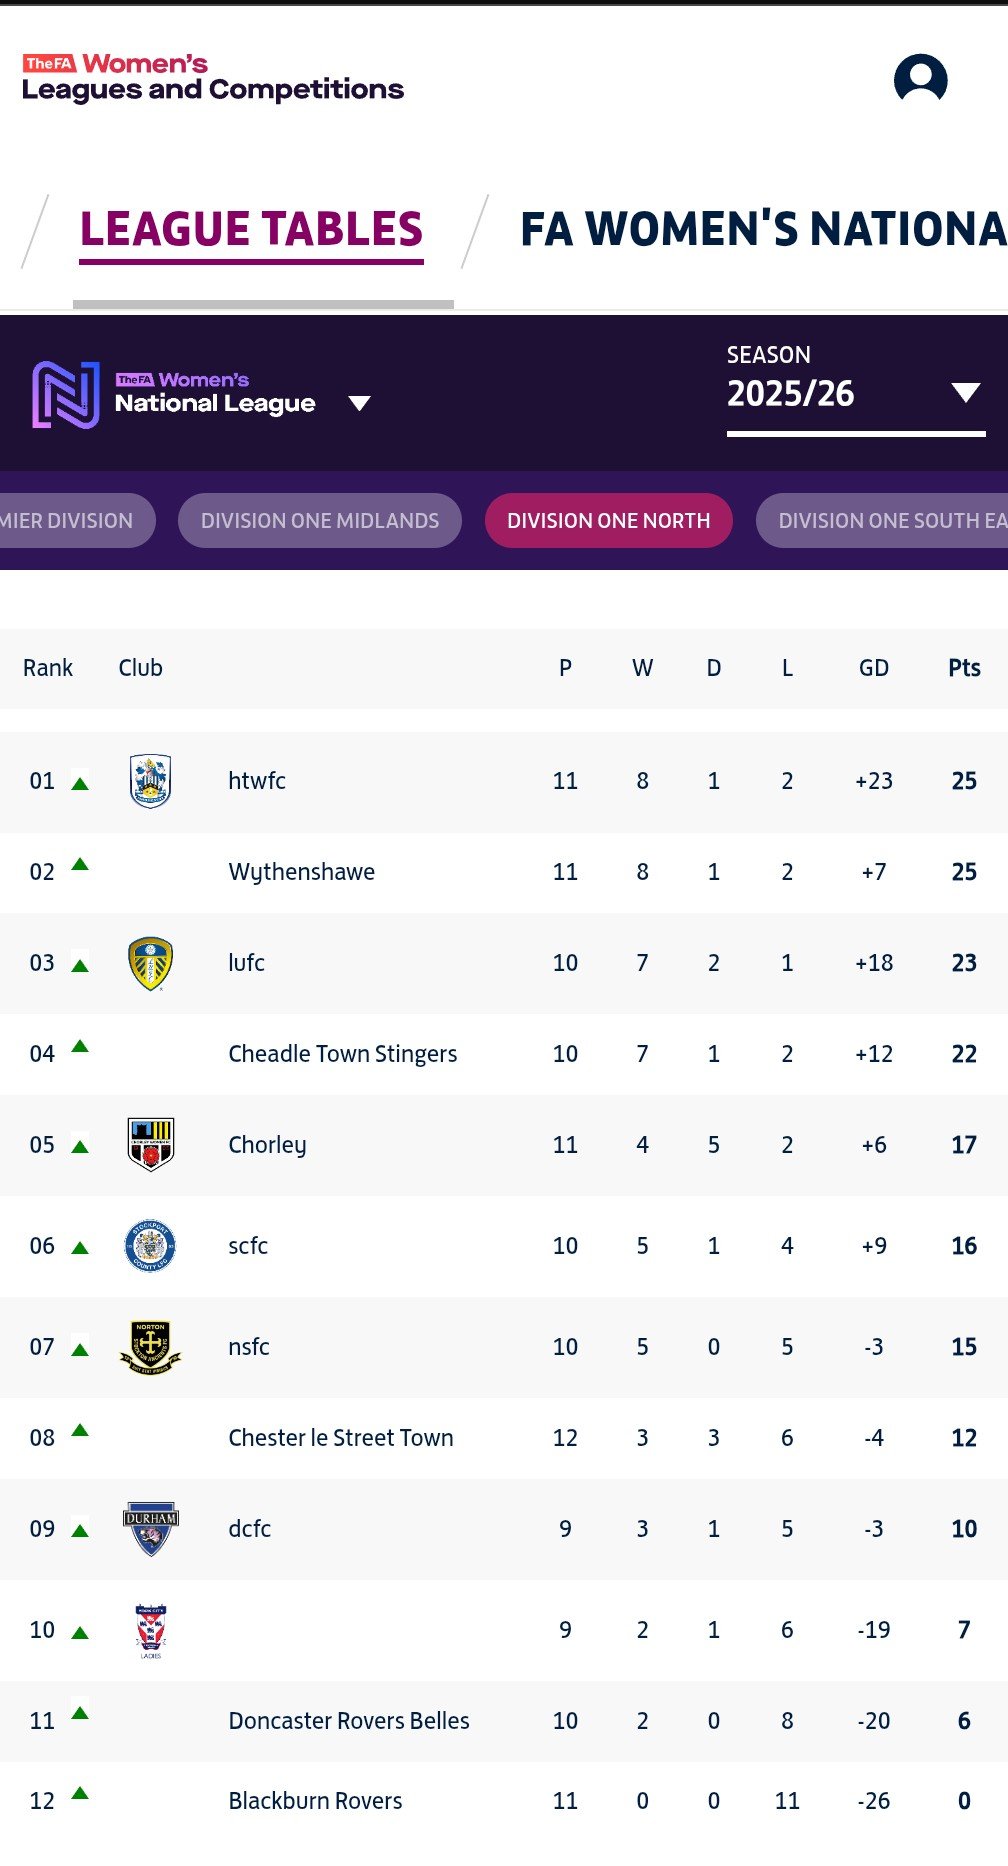Select the Division One North tab
The image size is (1008, 1866).
[608, 520]
